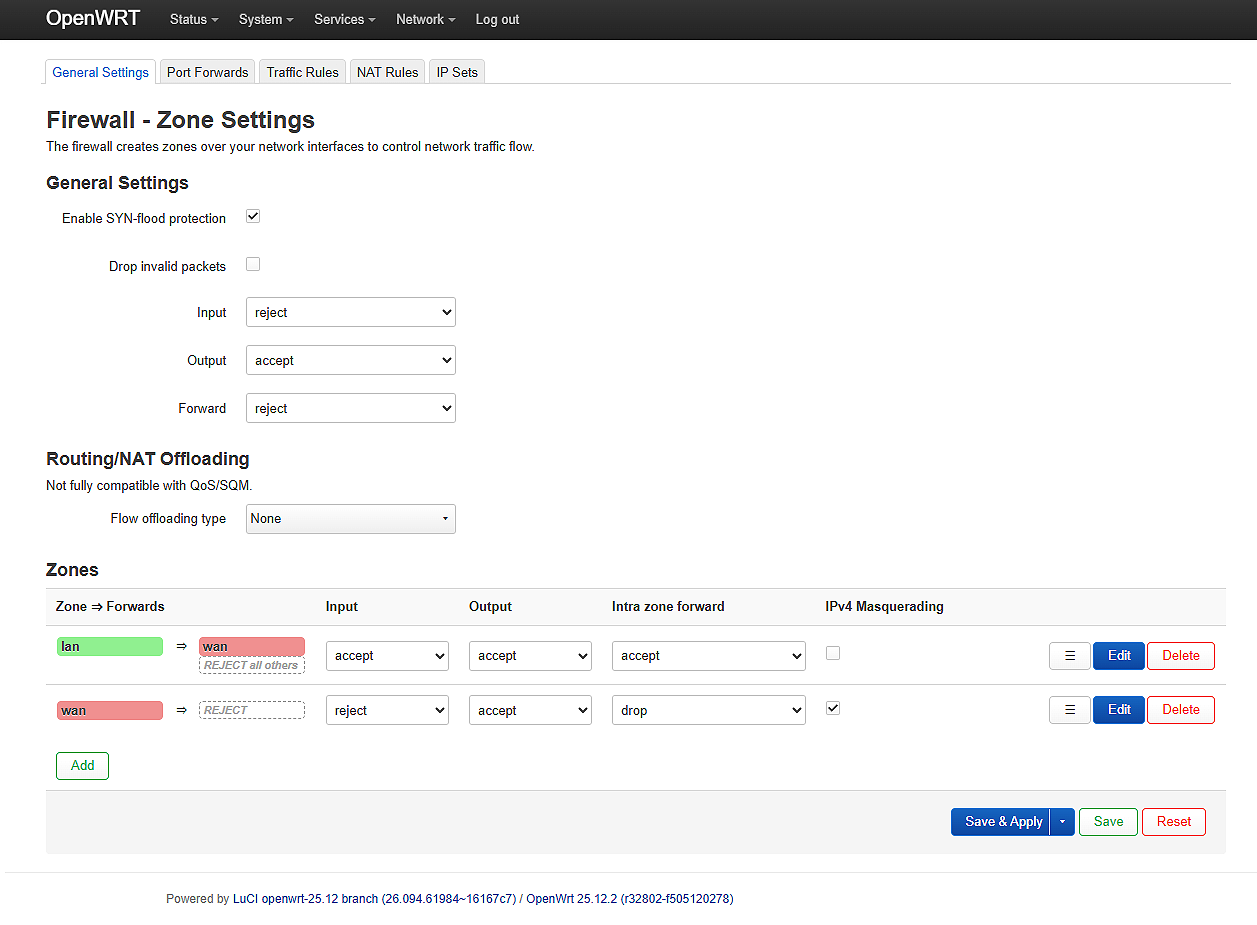Click Edit button for lan zone
Viewport: 1257px width, 925px height.
[x=1118, y=656]
